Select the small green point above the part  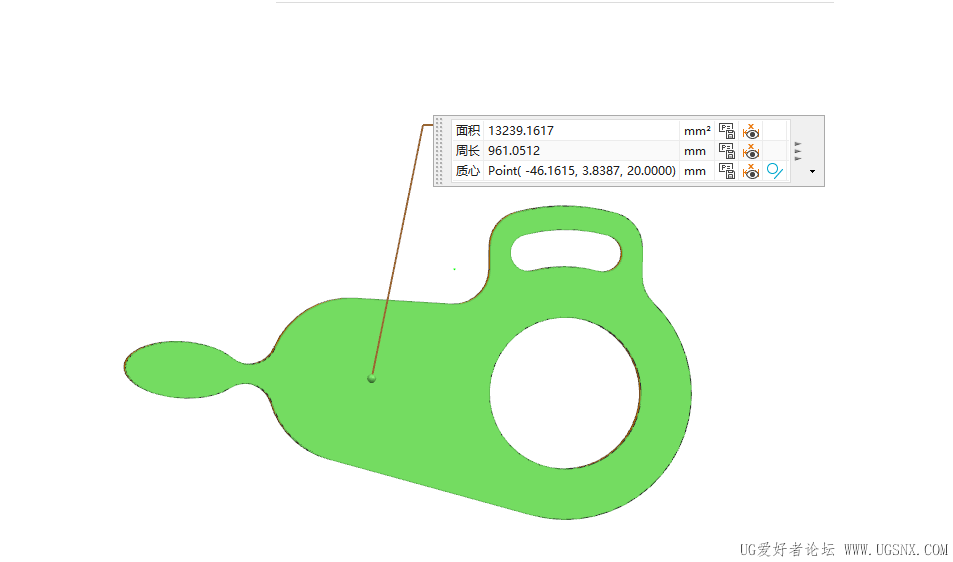(454, 269)
